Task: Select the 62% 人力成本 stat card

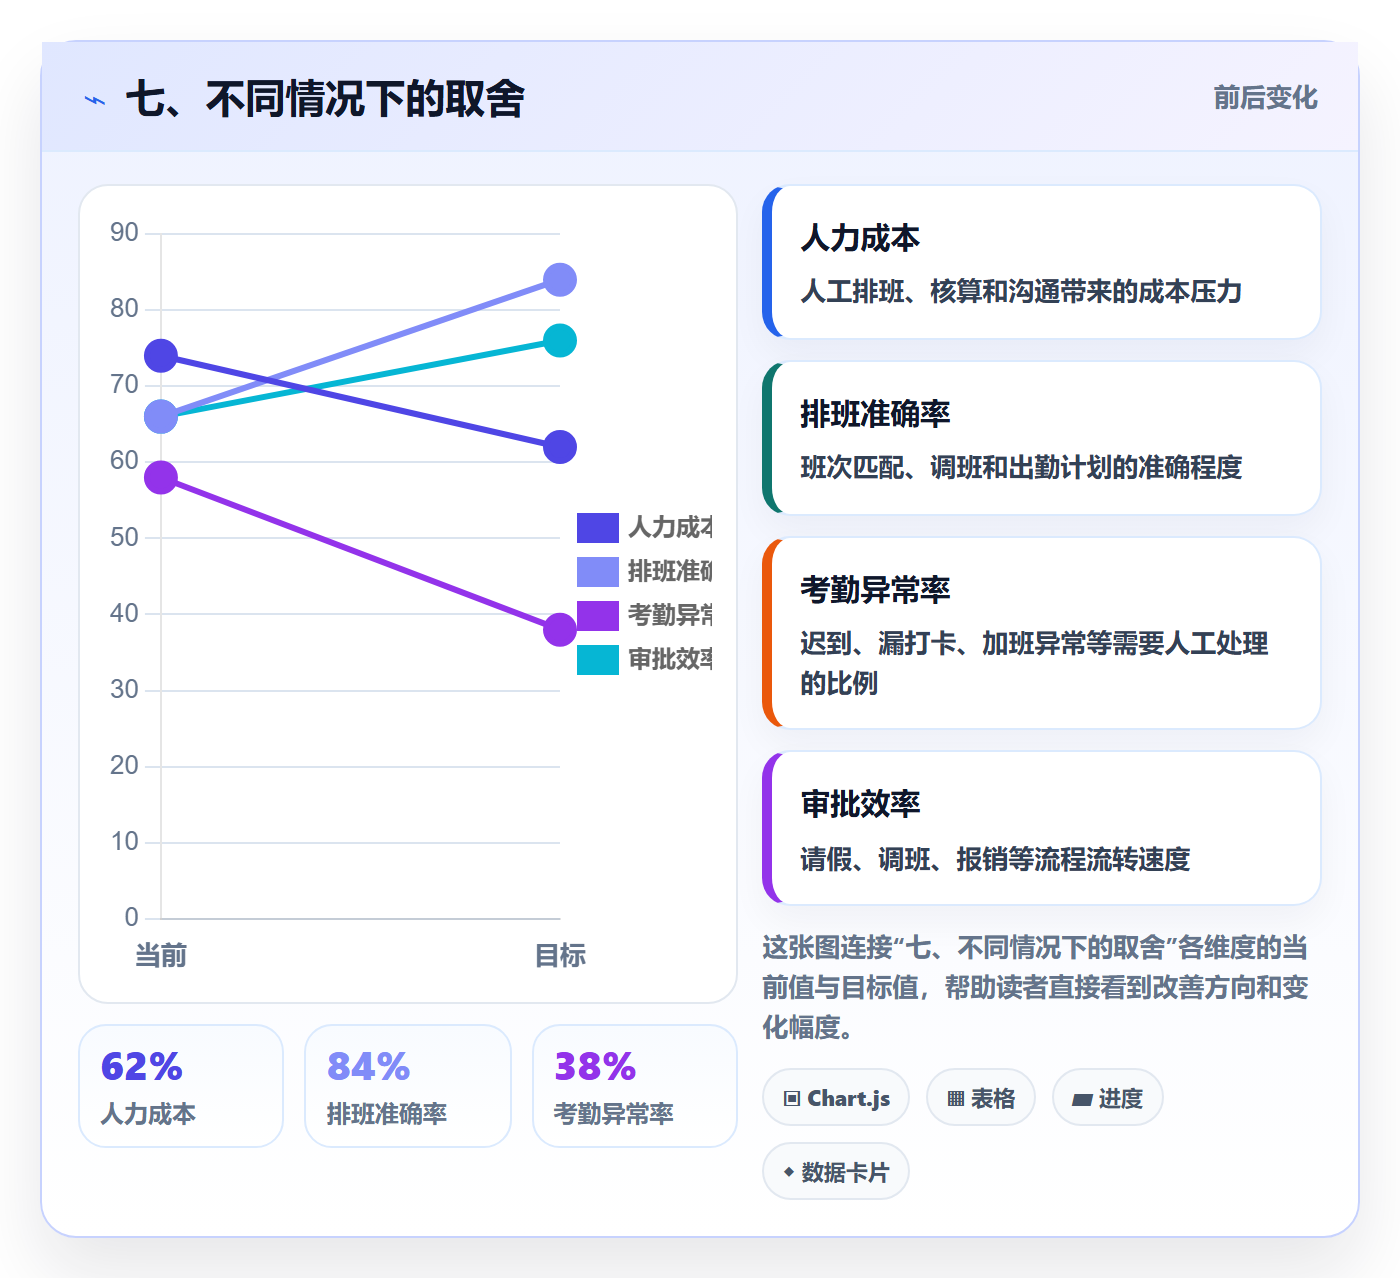Action: (x=181, y=1086)
